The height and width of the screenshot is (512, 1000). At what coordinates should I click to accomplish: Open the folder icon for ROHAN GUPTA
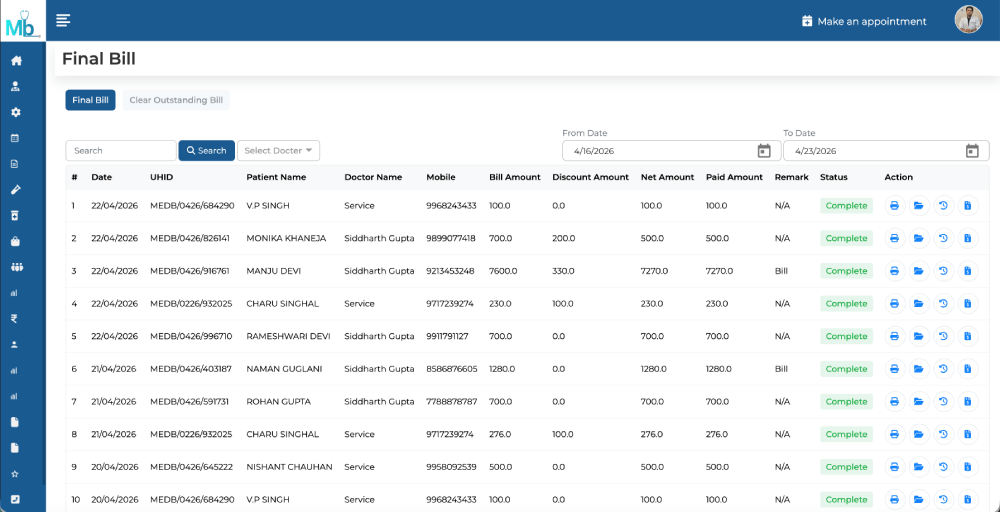[918, 402]
